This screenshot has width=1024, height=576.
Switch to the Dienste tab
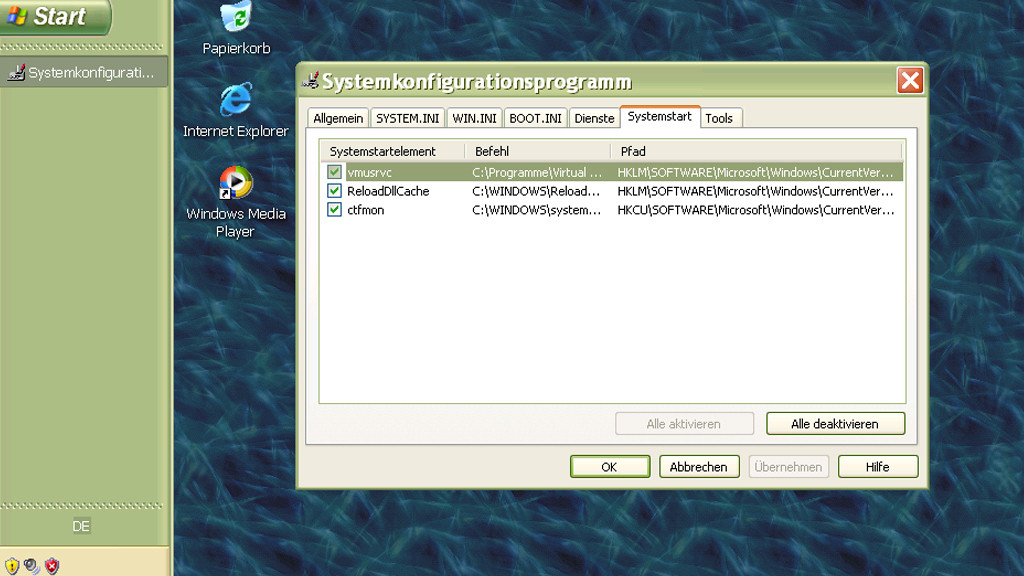(594, 118)
